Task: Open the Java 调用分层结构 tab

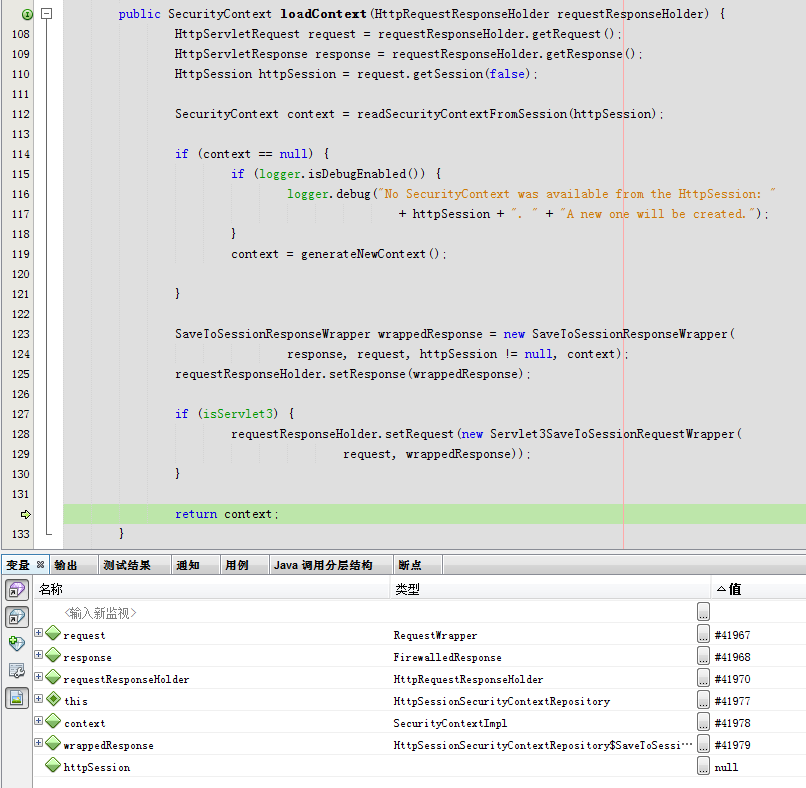Action: (x=323, y=565)
